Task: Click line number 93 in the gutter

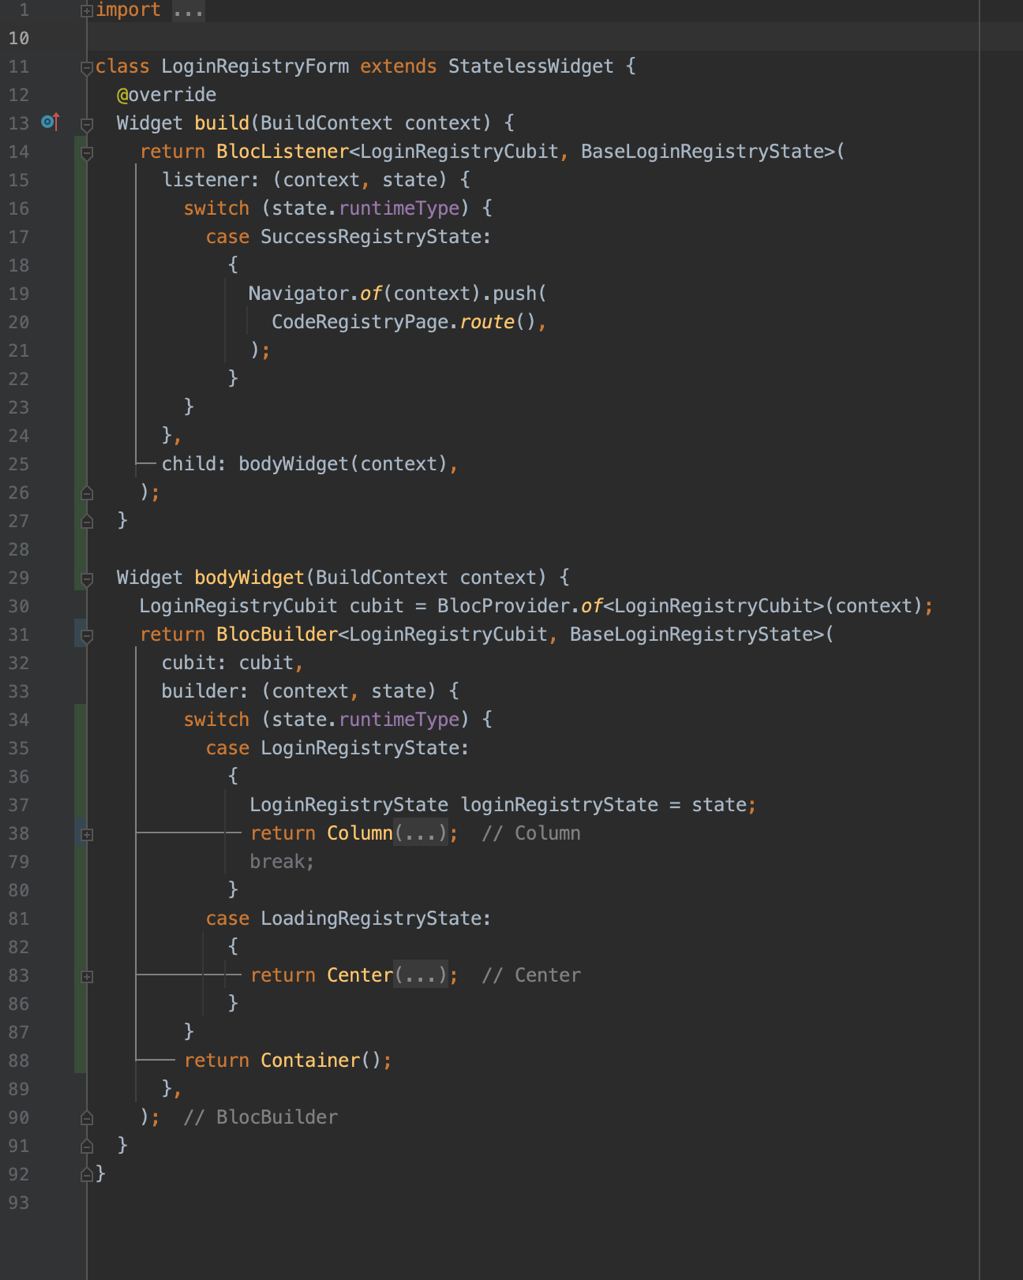Action: tap(19, 1202)
